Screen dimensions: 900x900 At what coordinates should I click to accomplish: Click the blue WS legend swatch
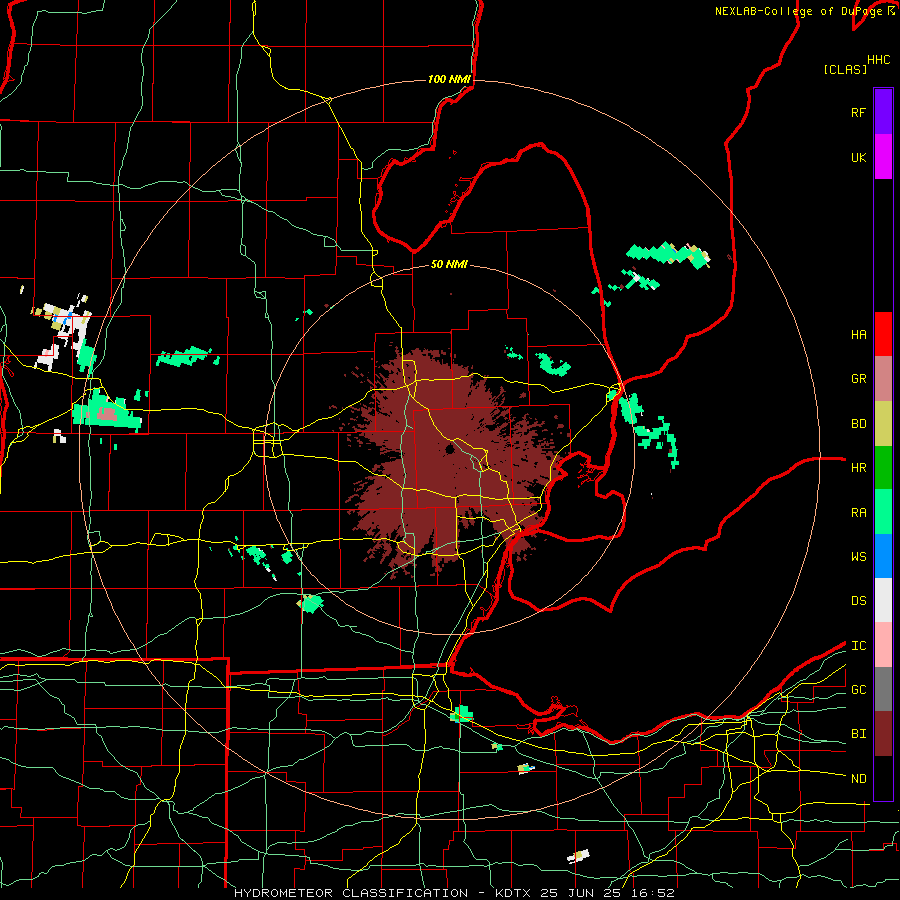click(x=883, y=556)
